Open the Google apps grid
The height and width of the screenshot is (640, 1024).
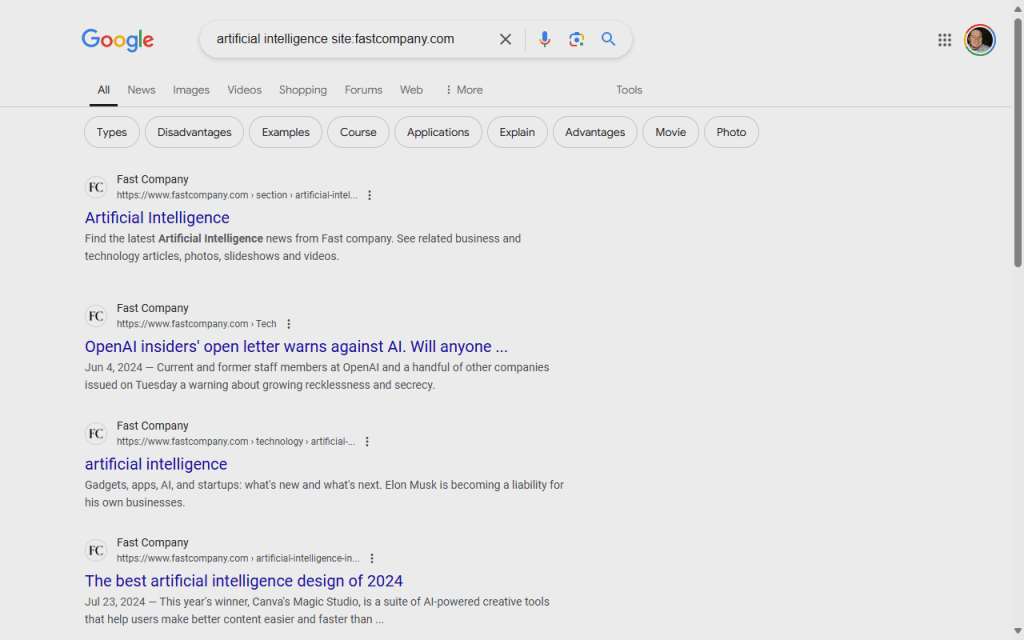click(944, 40)
